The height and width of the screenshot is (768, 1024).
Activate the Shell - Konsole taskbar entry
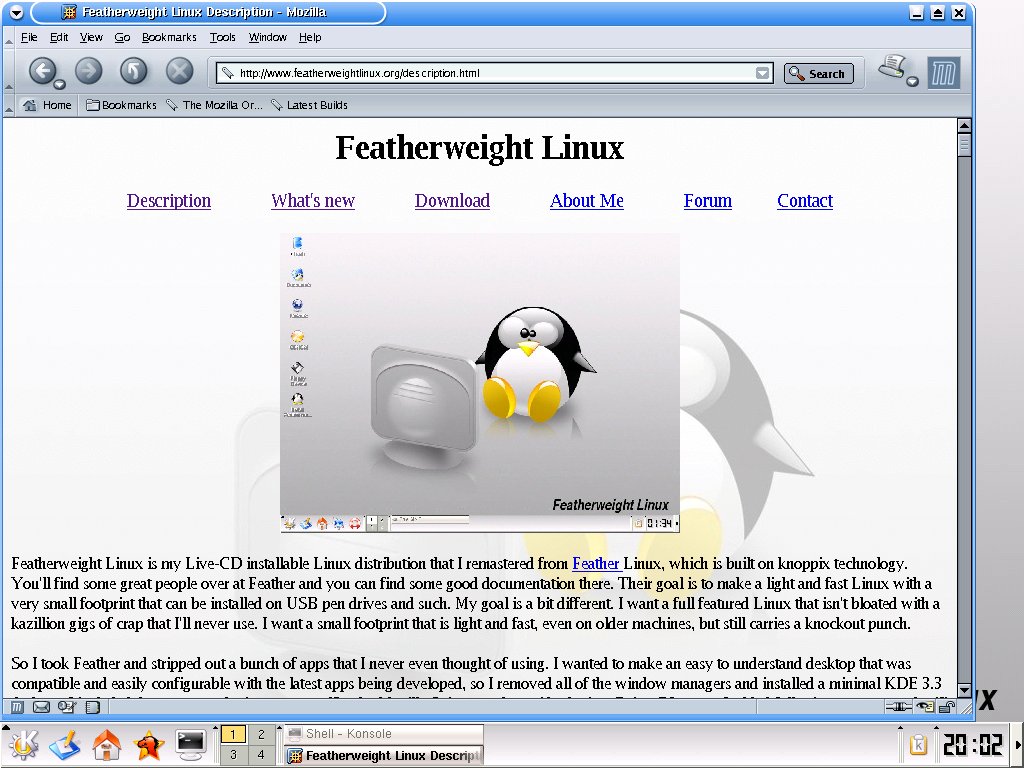click(x=384, y=734)
